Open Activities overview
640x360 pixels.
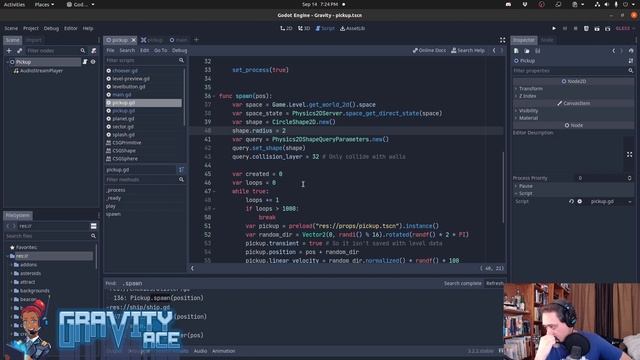point(14,4)
